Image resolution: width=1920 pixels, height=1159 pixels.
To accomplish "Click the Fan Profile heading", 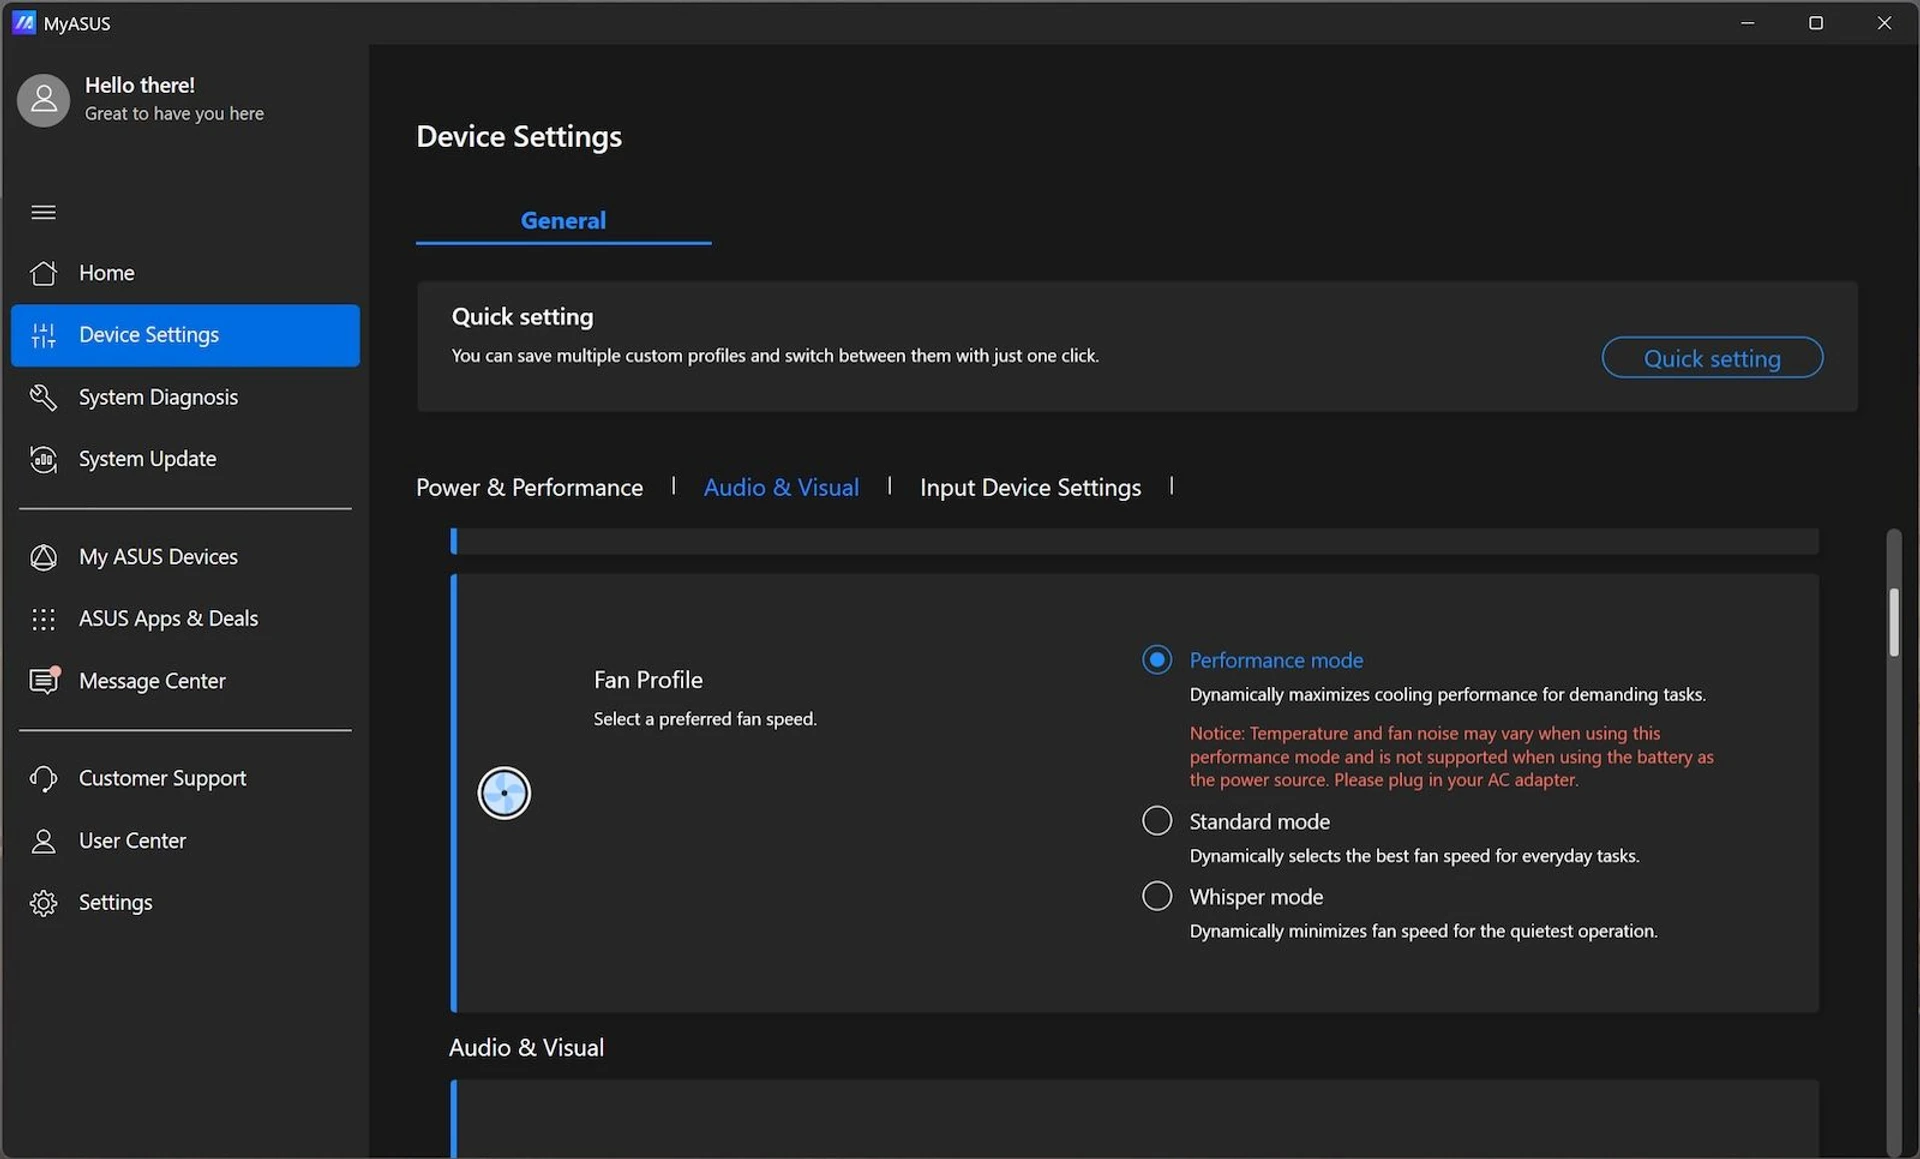I will click(x=648, y=680).
